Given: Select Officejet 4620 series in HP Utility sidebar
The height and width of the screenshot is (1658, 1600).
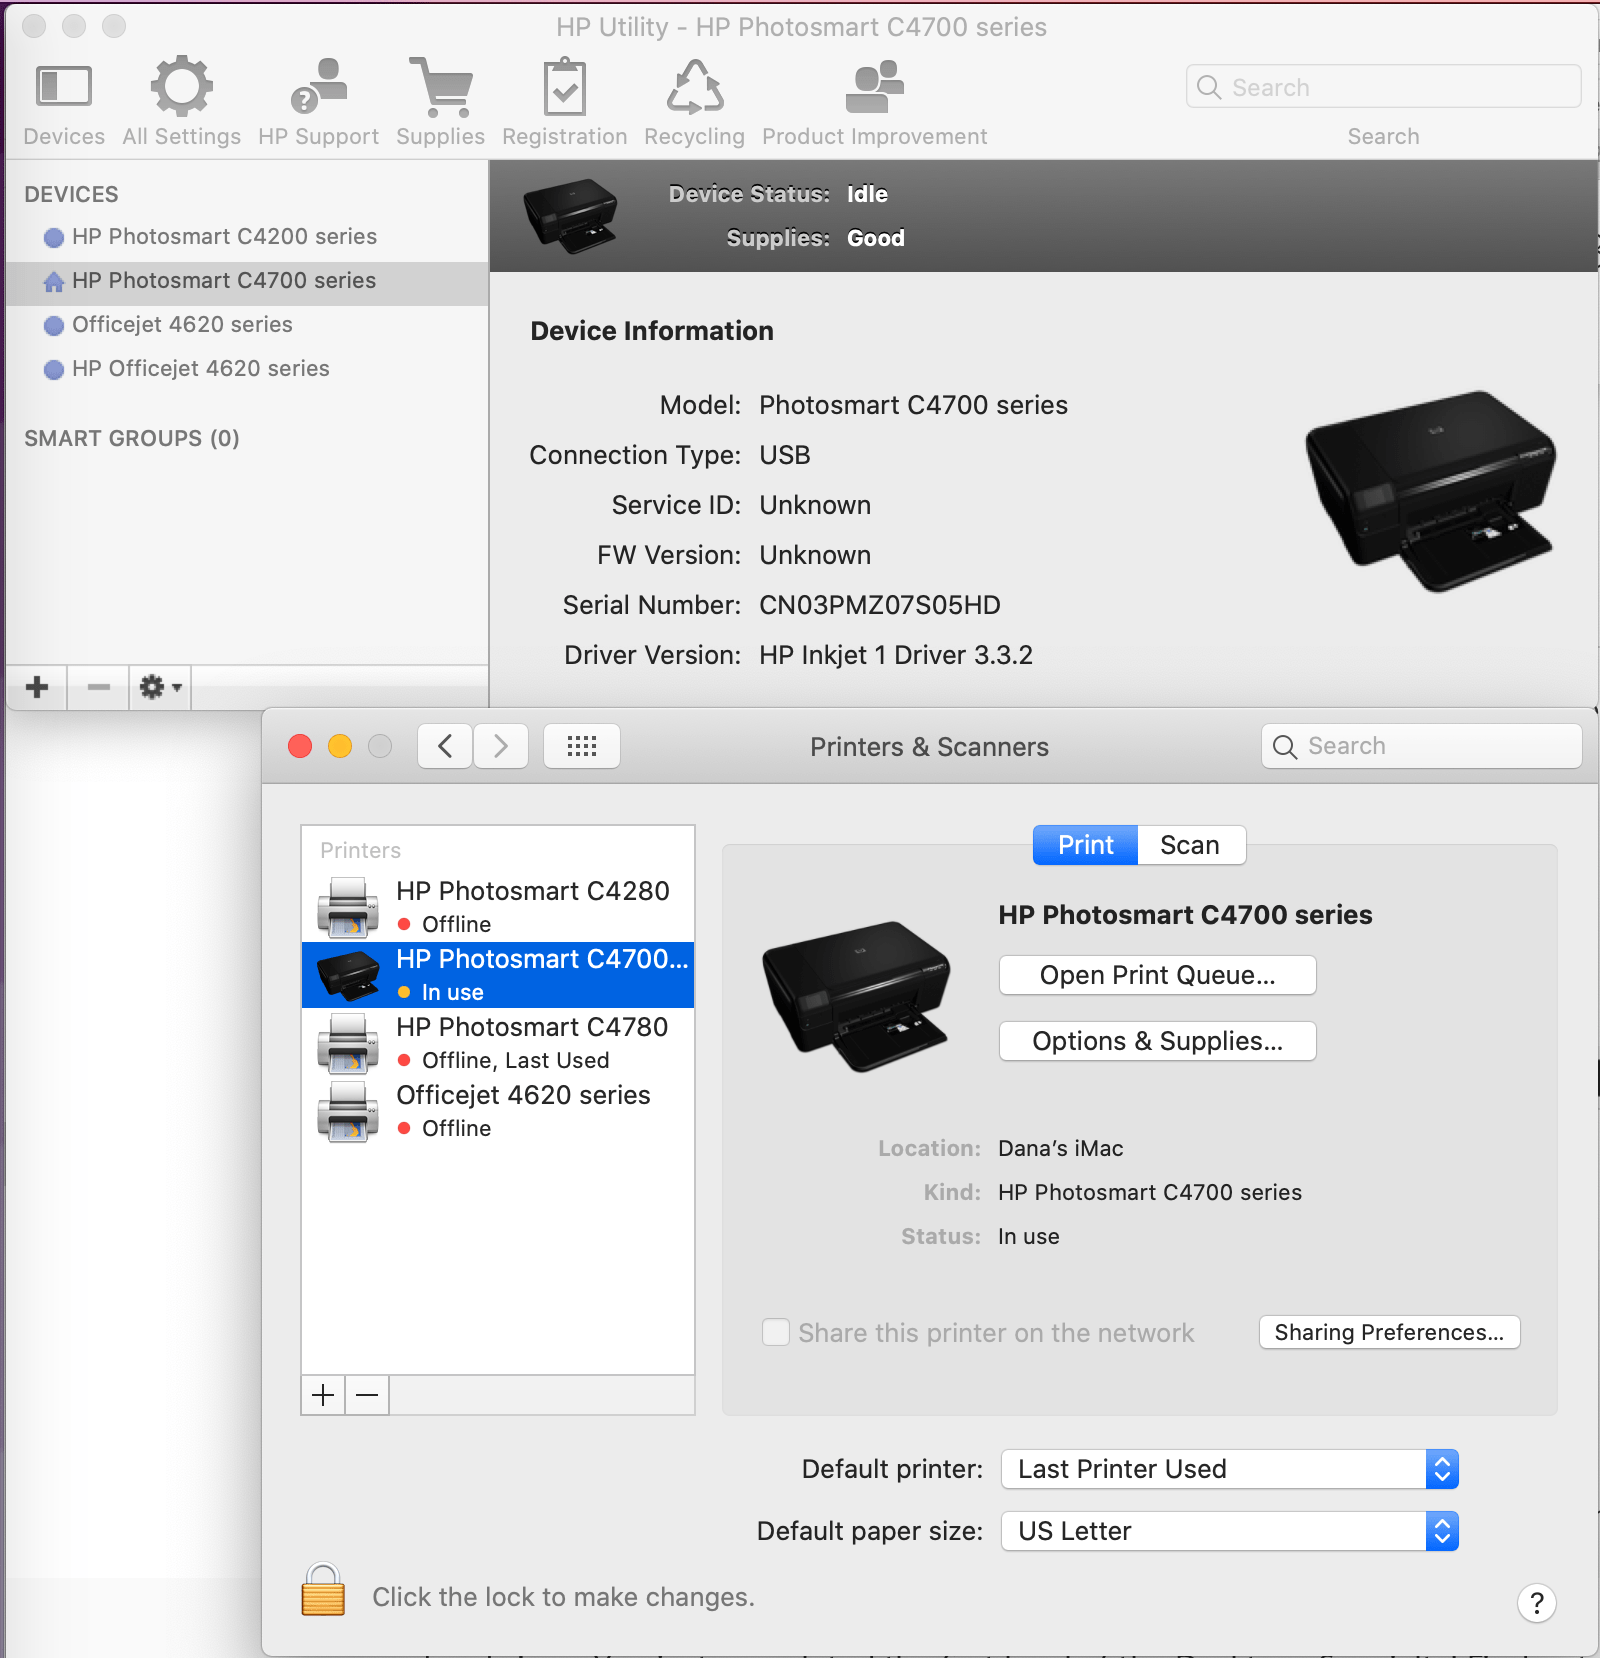Looking at the screenshot, I should pyautogui.click(x=247, y=325).
